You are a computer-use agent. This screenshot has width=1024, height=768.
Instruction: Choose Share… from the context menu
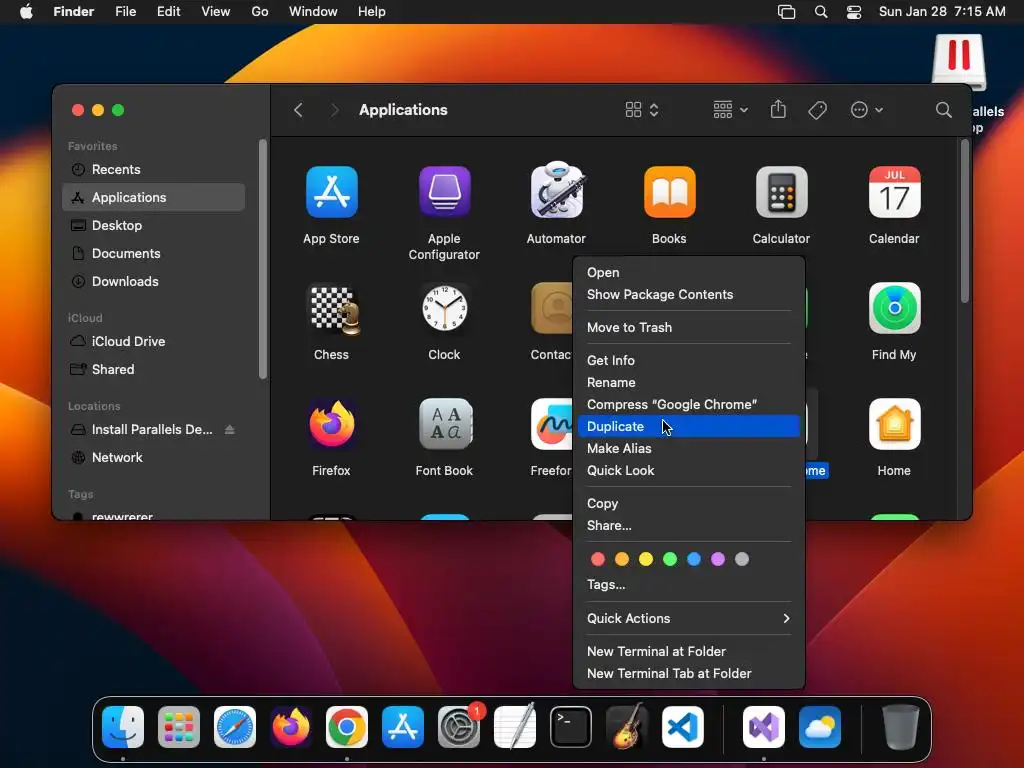688,526
